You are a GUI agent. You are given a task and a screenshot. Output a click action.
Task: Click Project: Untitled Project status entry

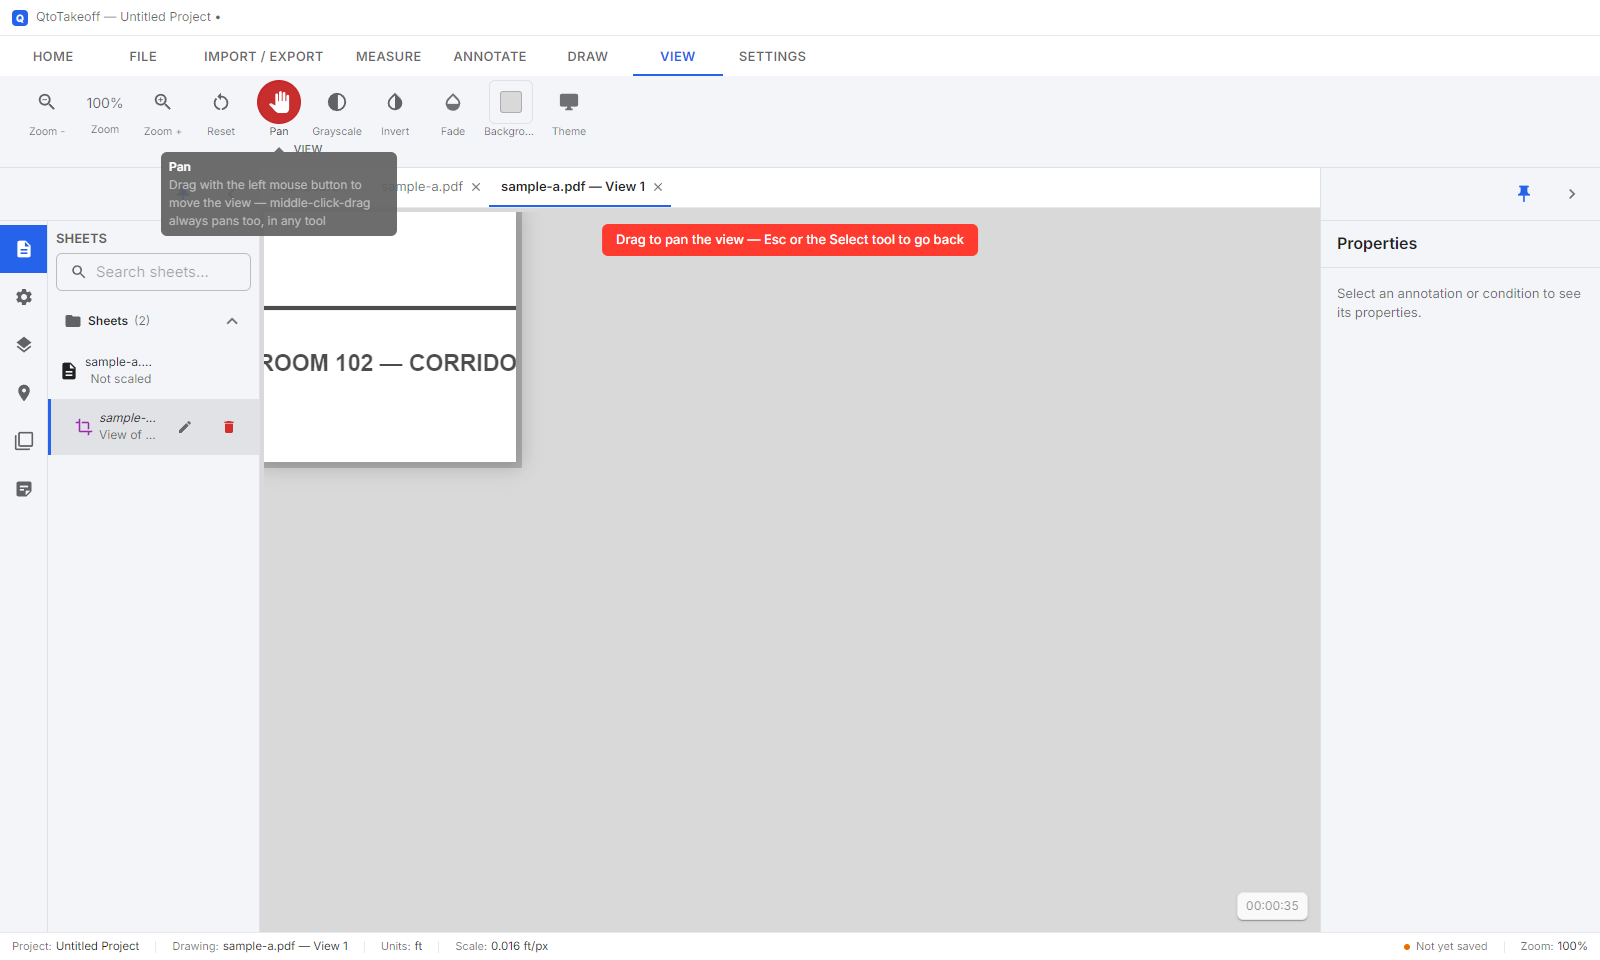[76, 946]
